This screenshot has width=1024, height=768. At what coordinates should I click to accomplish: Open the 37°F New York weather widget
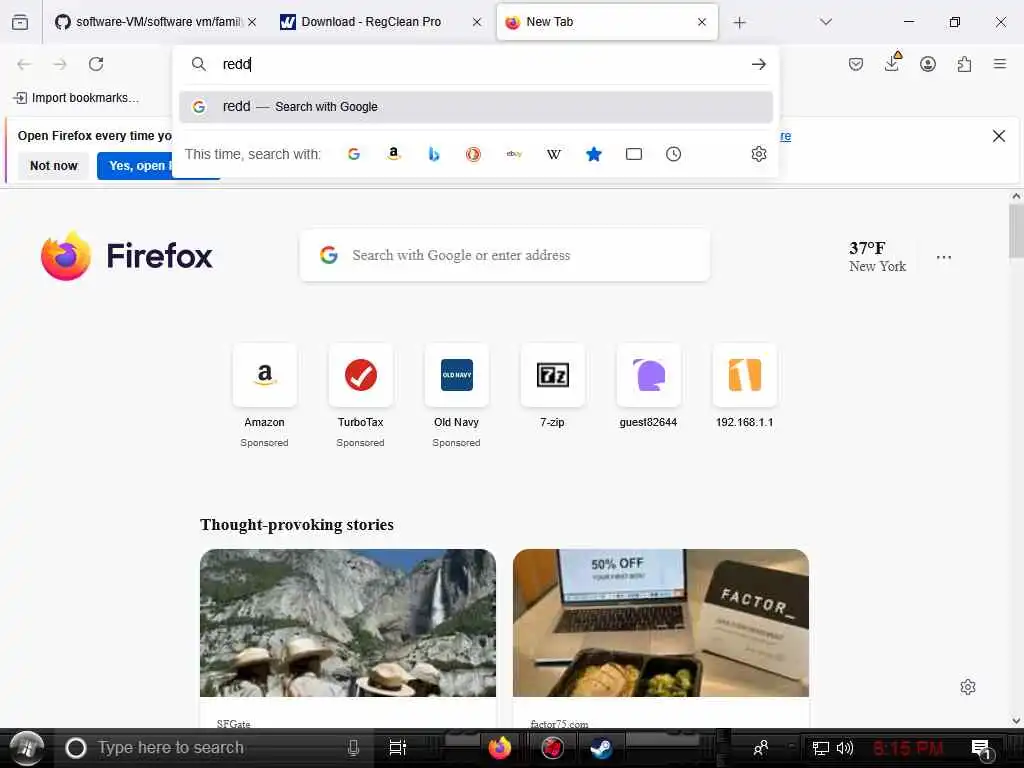click(x=877, y=257)
